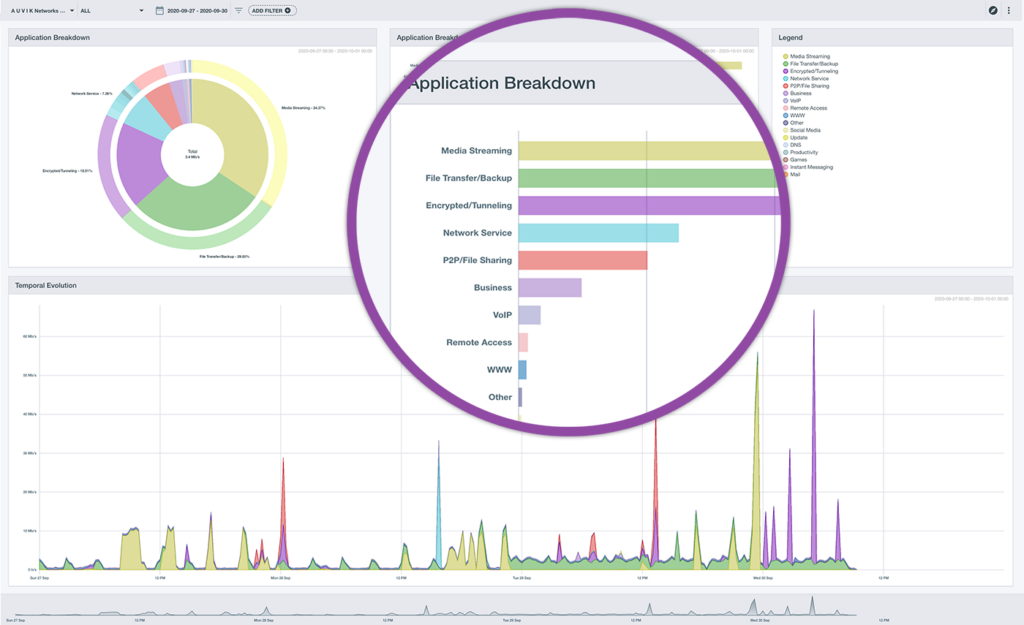Screen dimensions: 1024x625
Task: Click the File Transfer/Backup legend dot
Action: click(x=786, y=64)
